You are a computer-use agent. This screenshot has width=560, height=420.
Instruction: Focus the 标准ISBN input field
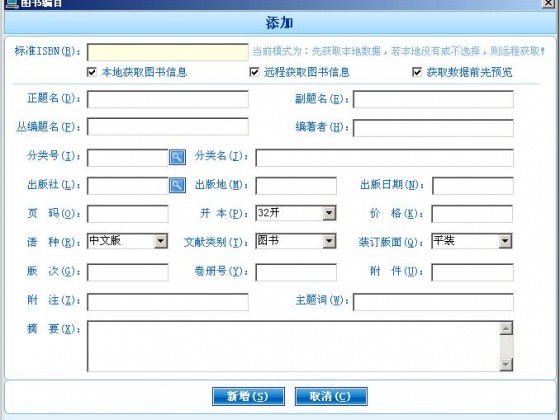point(168,52)
